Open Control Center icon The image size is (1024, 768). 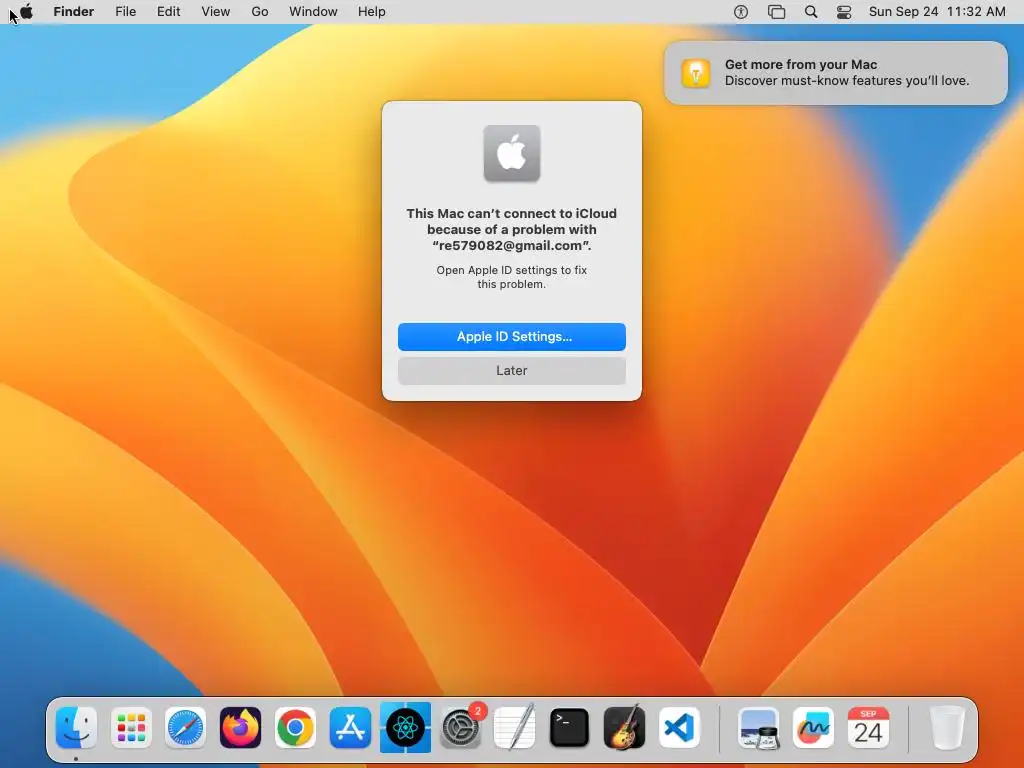844,12
